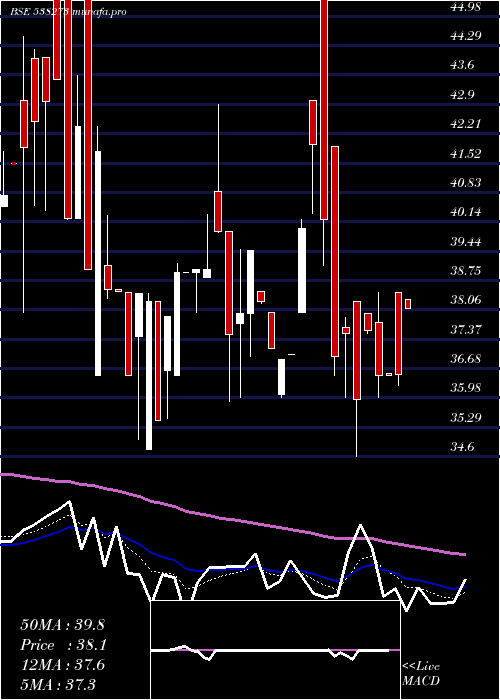The image size is (500, 700).
Task: Click the 34.6 price axis label
Action: (462, 447)
